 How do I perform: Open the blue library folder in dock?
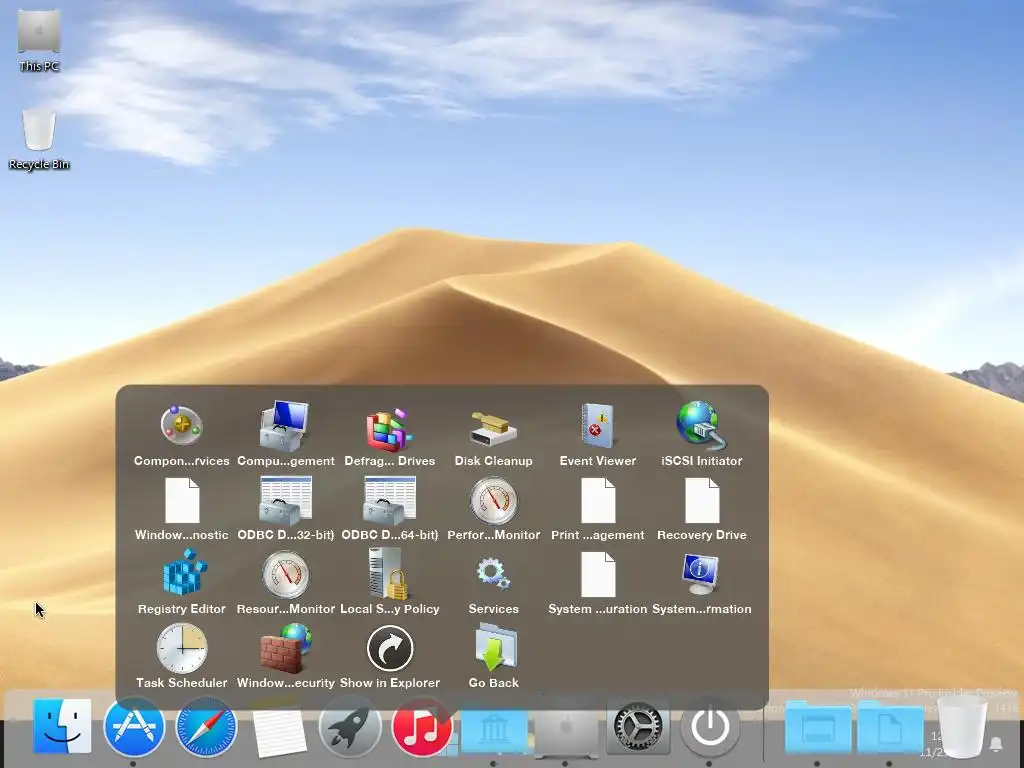(494, 730)
